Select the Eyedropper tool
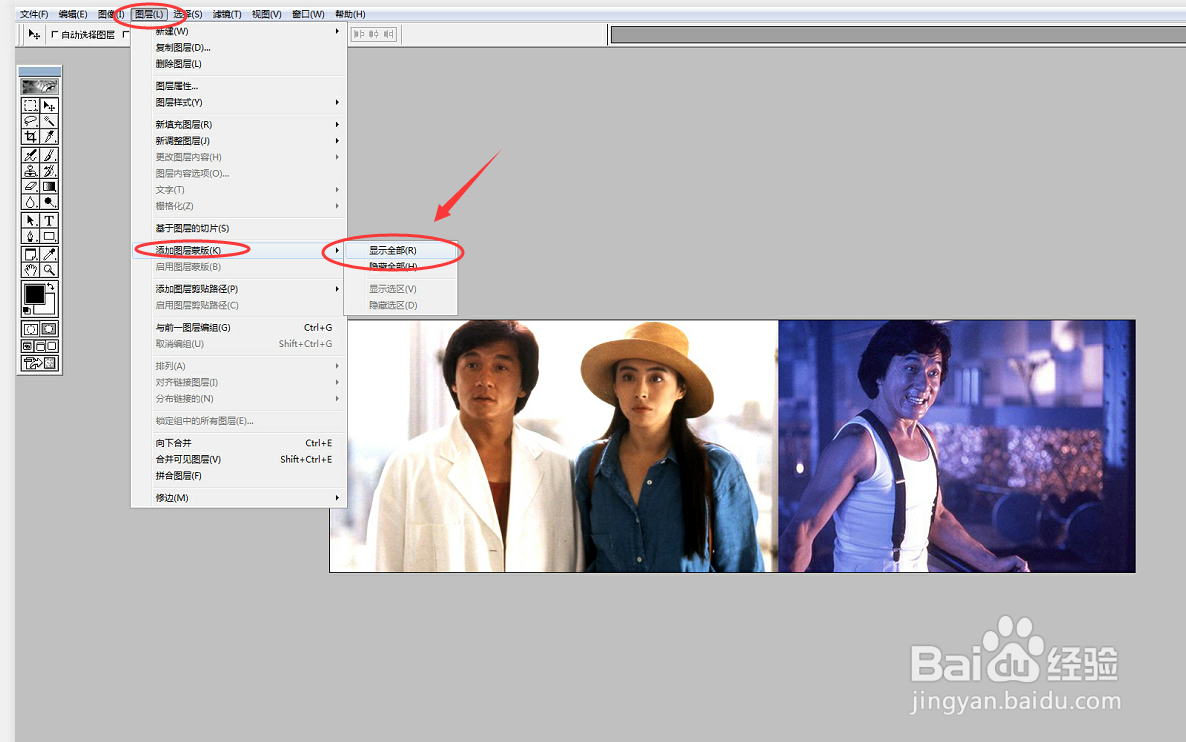1186x742 pixels. [49, 254]
